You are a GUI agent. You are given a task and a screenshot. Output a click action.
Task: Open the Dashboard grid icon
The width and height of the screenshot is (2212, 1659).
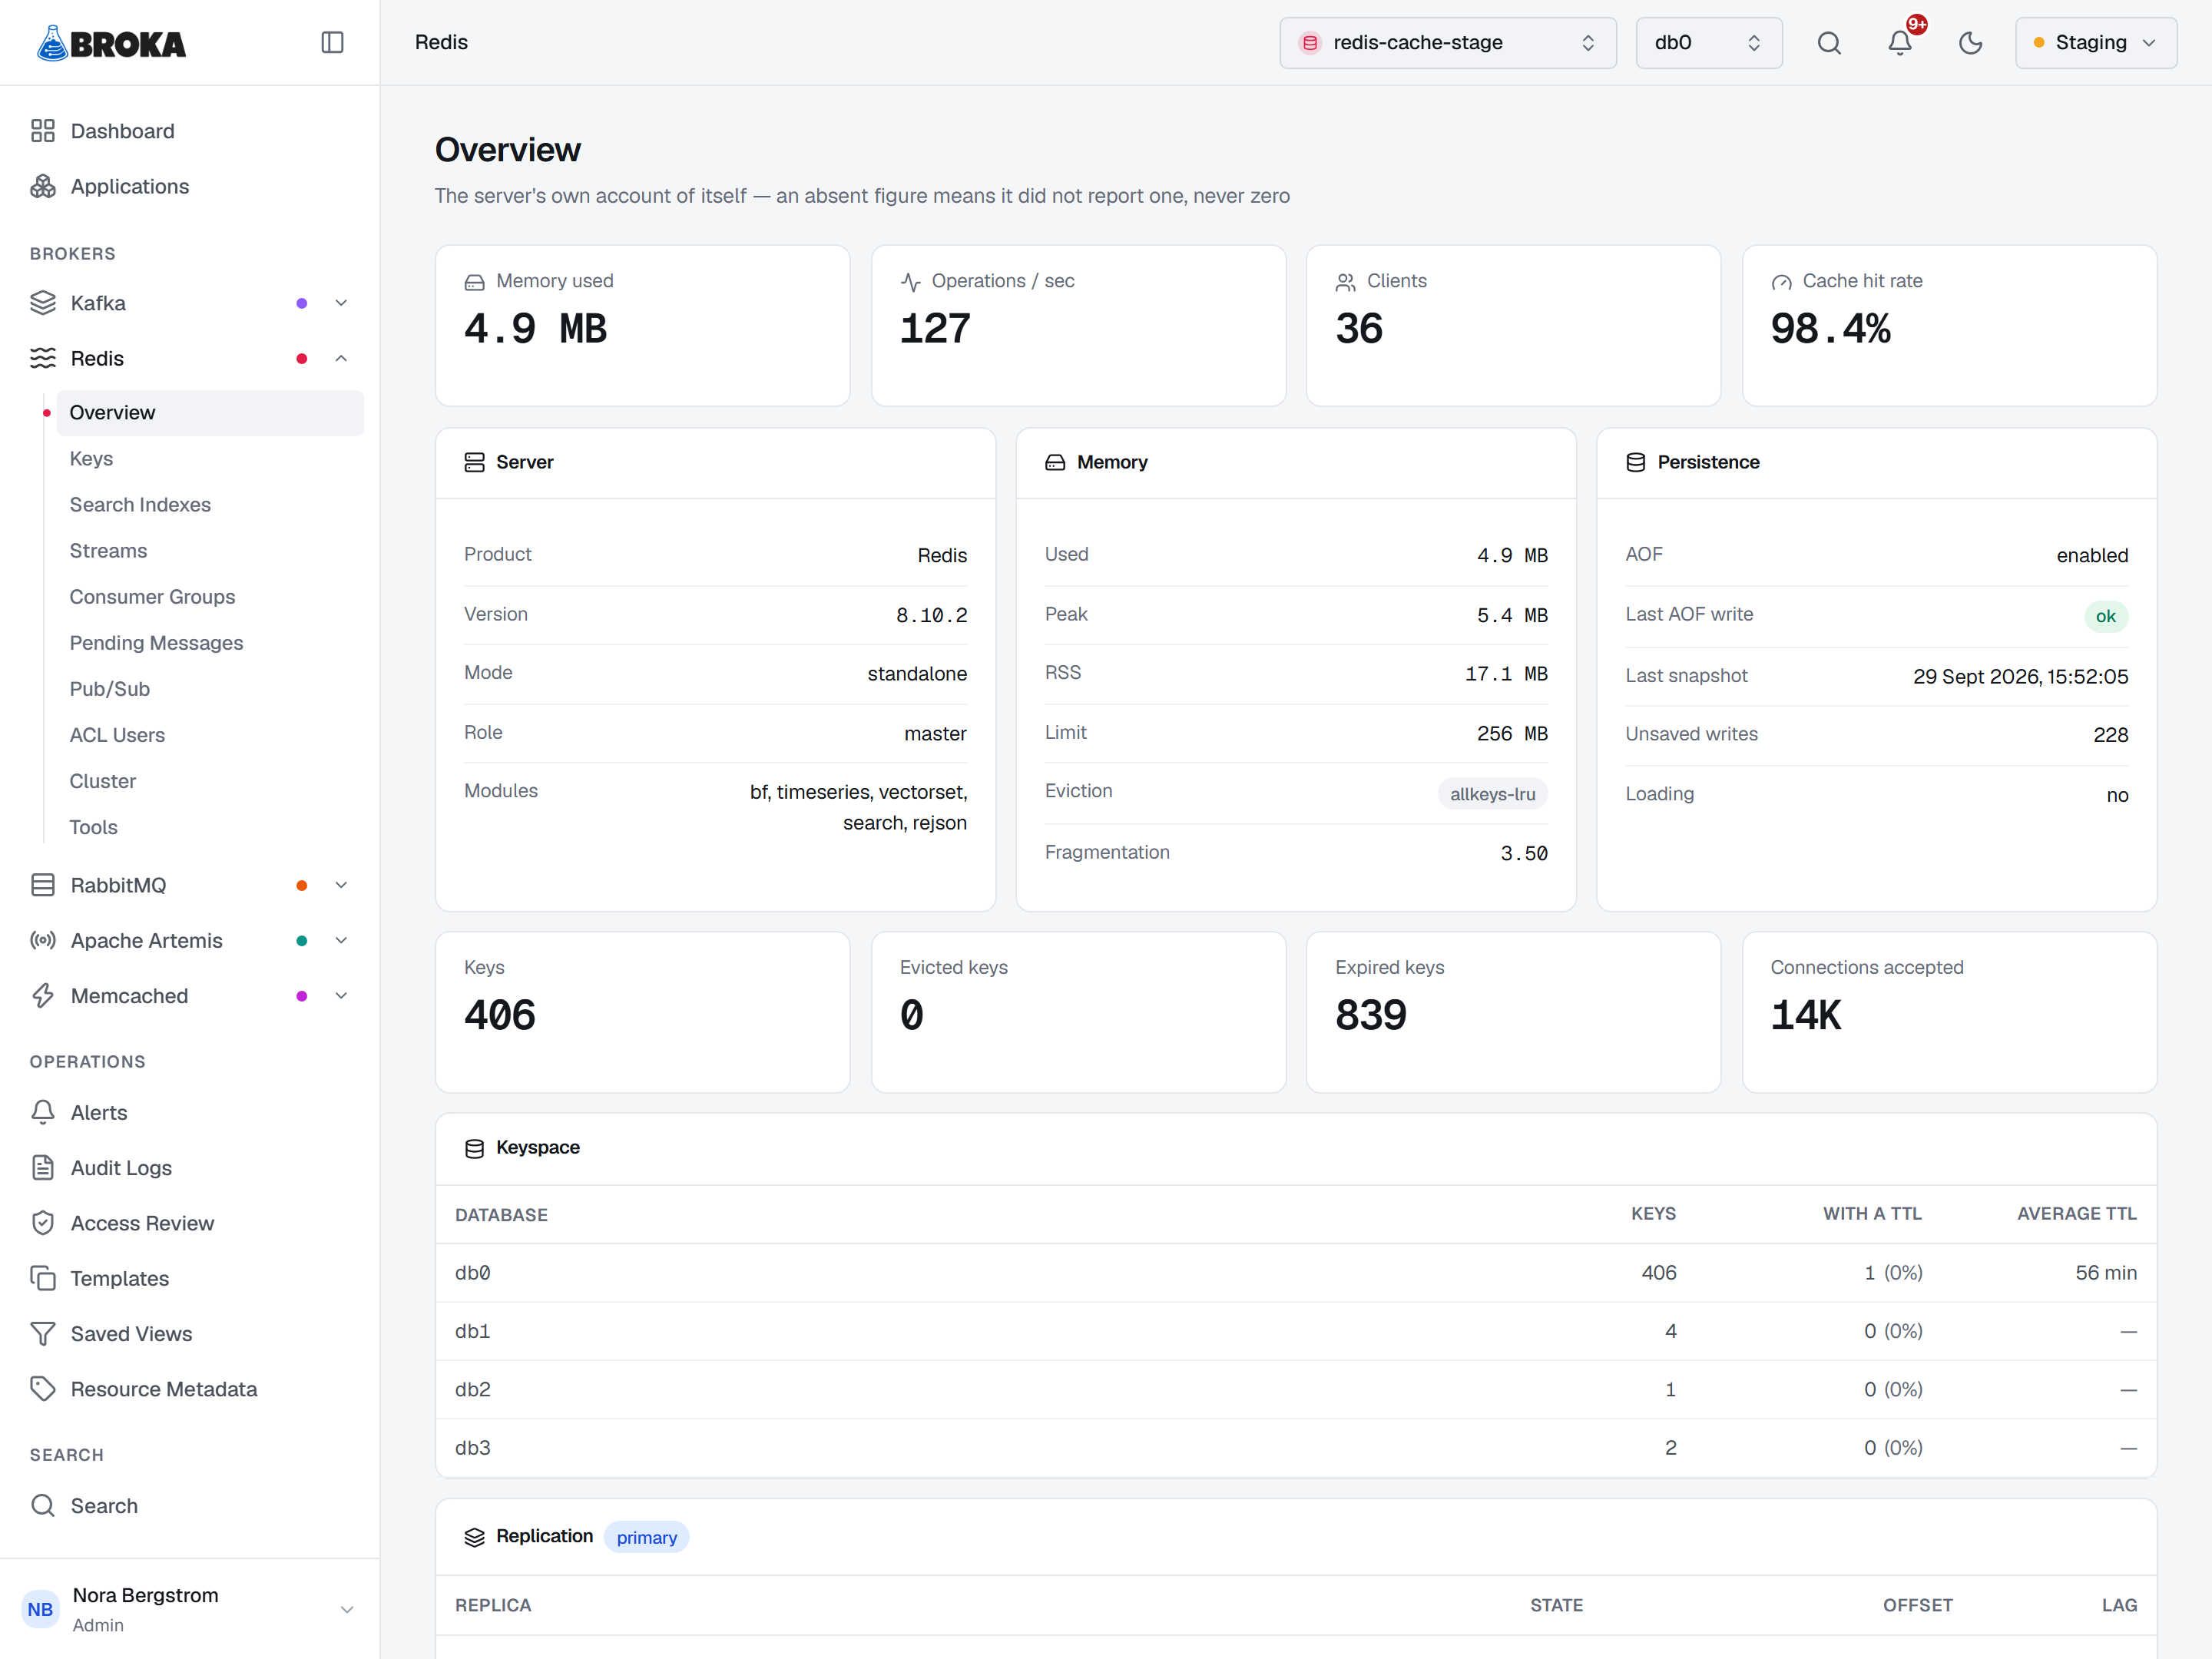coord(43,131)
